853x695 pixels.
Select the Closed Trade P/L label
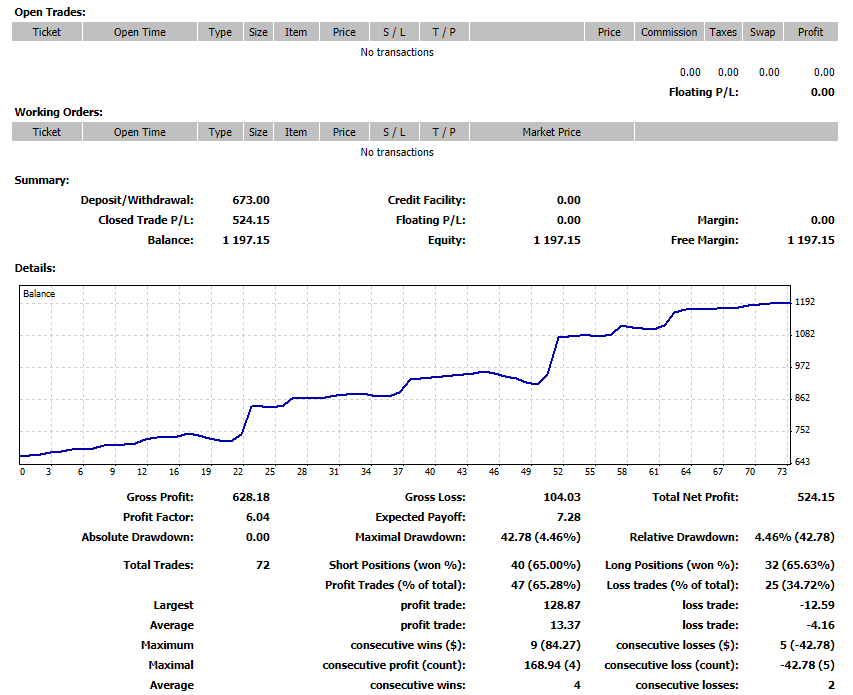coord(145,220)
